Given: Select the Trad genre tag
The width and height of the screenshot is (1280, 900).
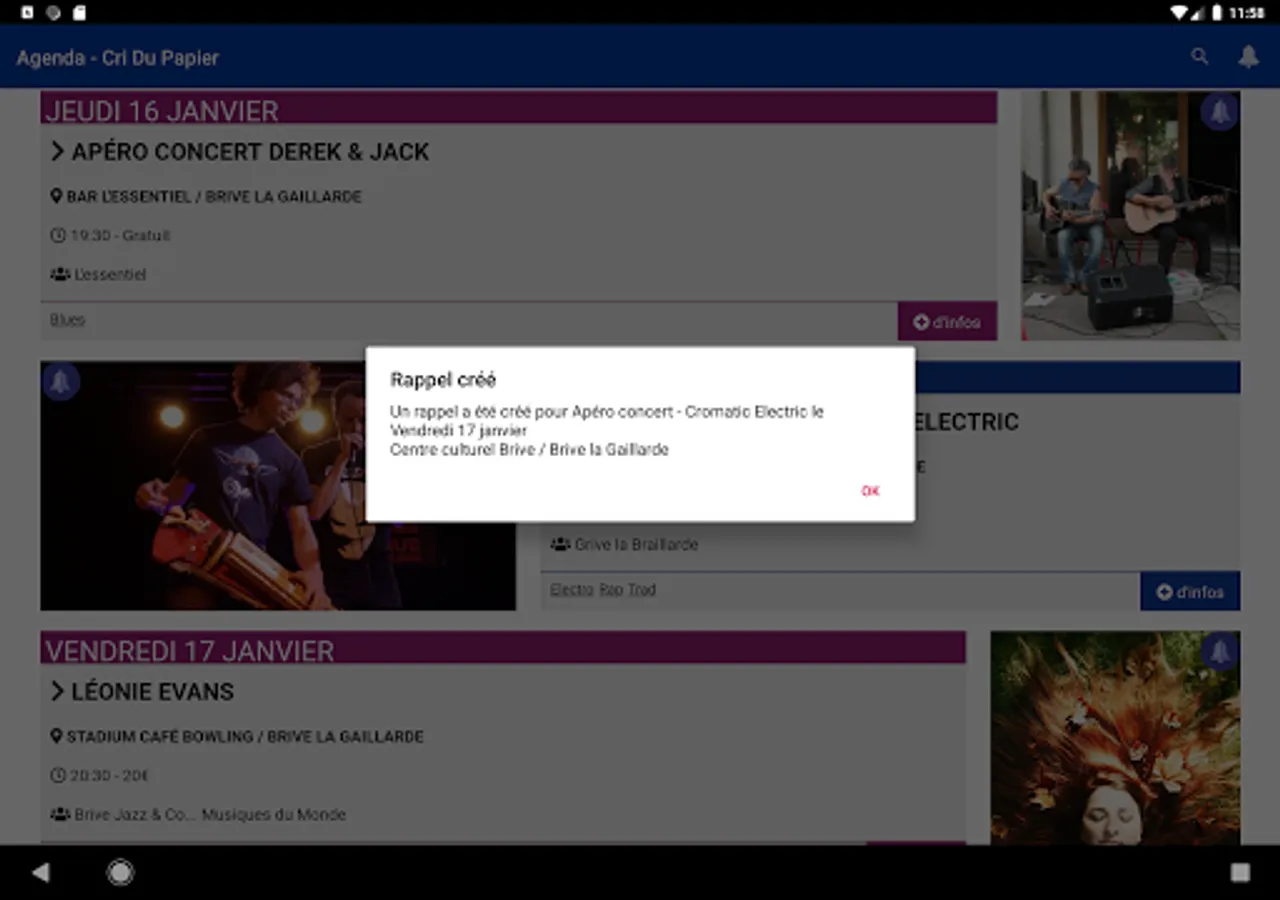Looking at the screenshot, I should 642,590.
